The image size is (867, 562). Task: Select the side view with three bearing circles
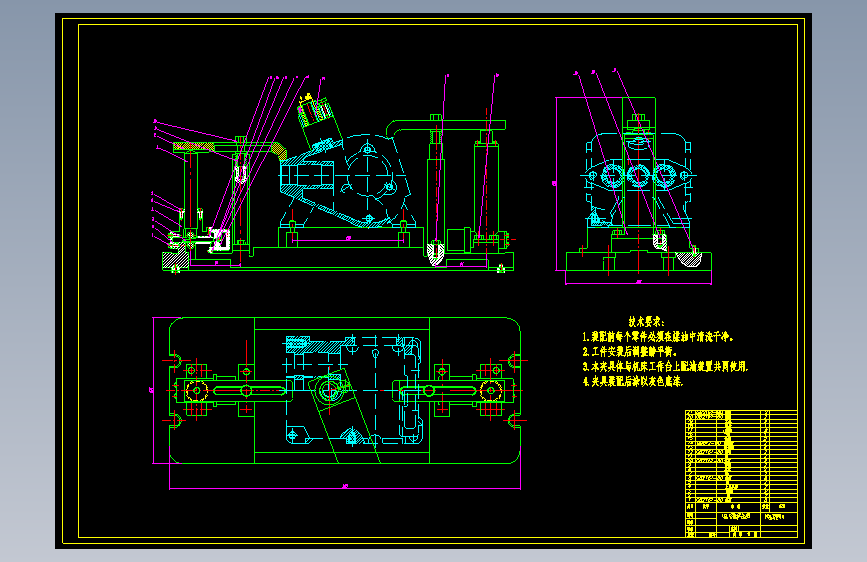pos(639,186)
